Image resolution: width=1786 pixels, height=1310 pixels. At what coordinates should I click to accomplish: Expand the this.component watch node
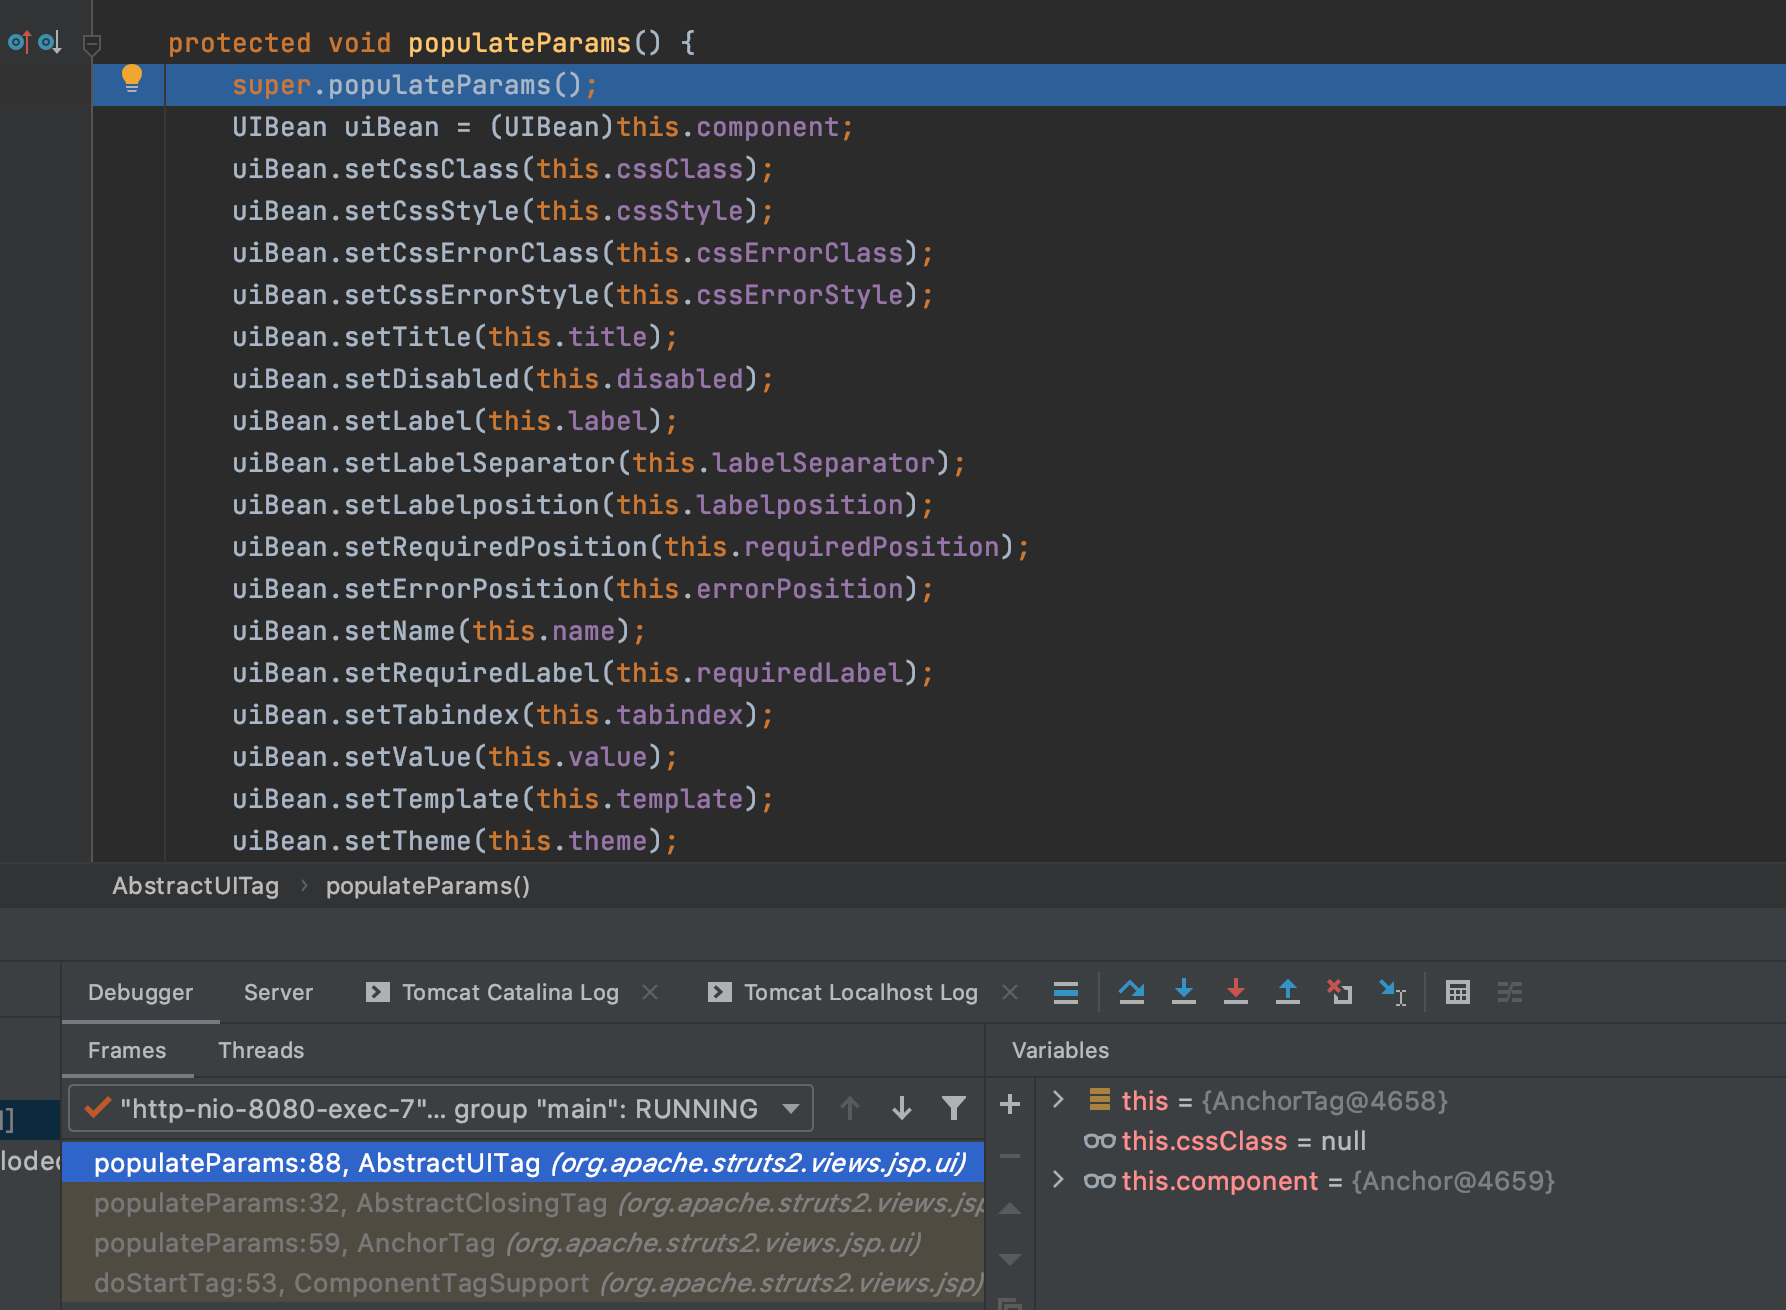tap(1058, 1180)
